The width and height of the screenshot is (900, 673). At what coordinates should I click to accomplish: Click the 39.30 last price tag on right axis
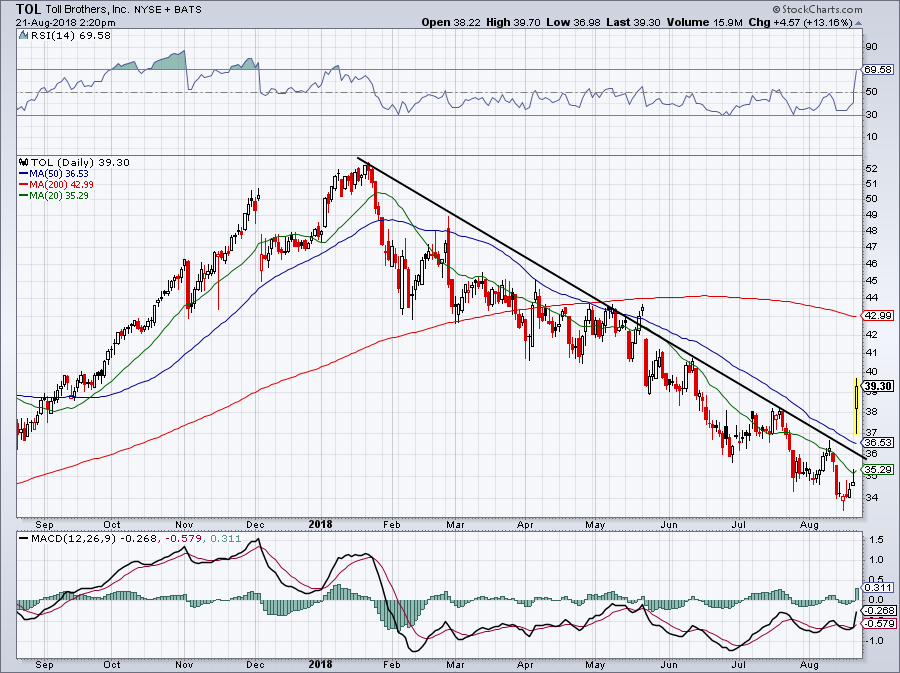(x=879, y=386)
